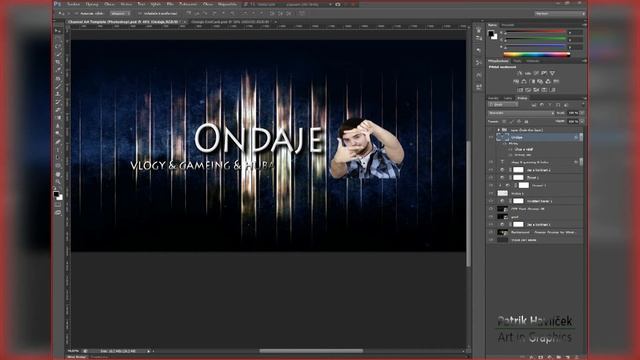This screenshot has height=360, width=640.
Task: Toggle the pixel layer filter in Layers panel
Action: coord(534,105)
